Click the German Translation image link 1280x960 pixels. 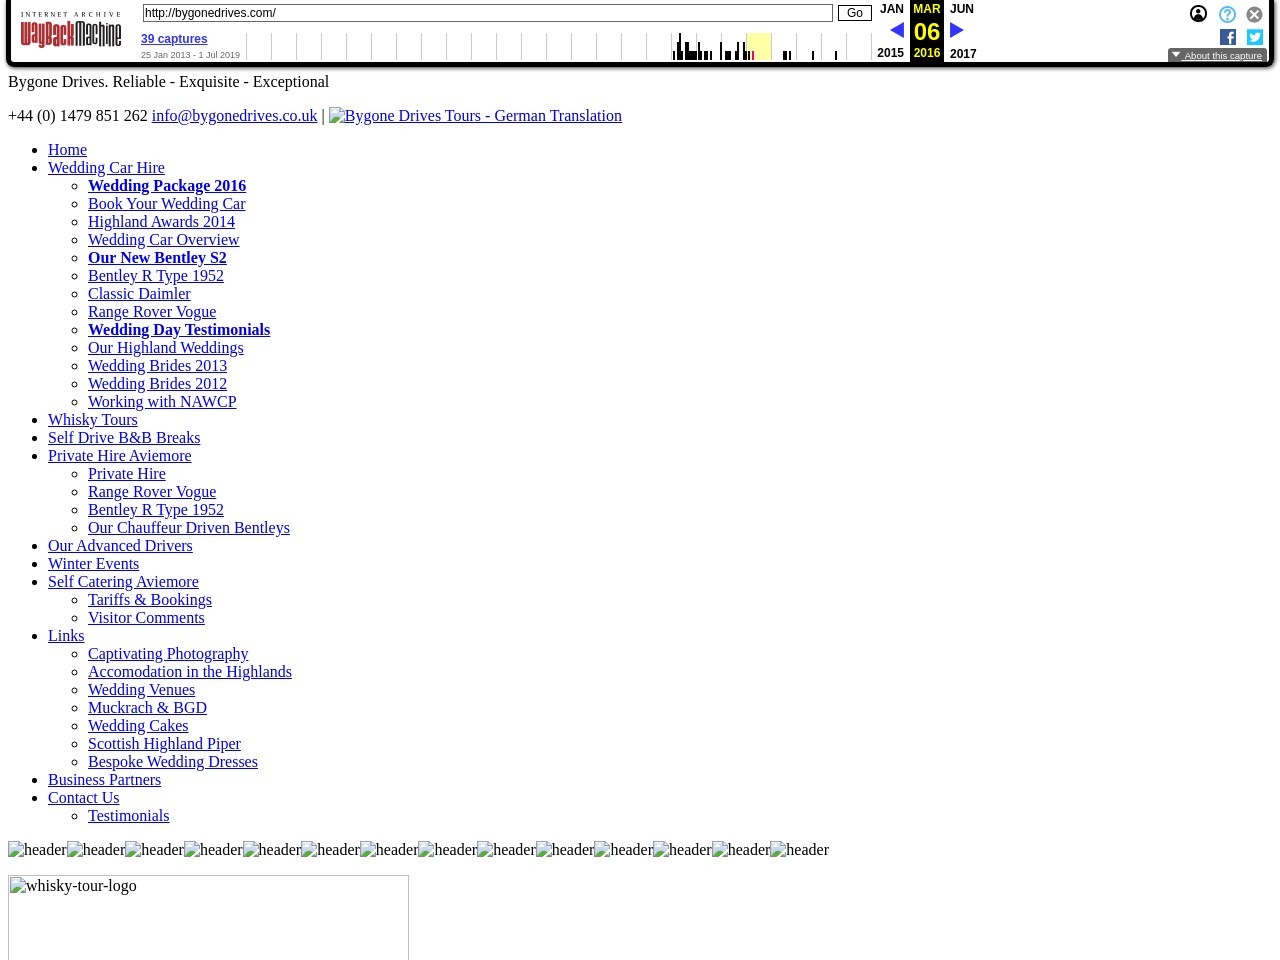click(x=475, y=116)
